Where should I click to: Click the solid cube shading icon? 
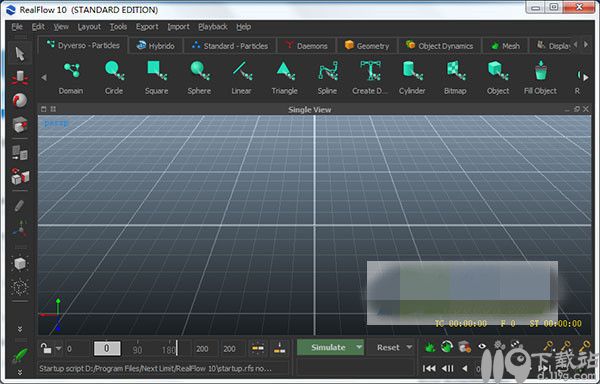pos(20,264)
